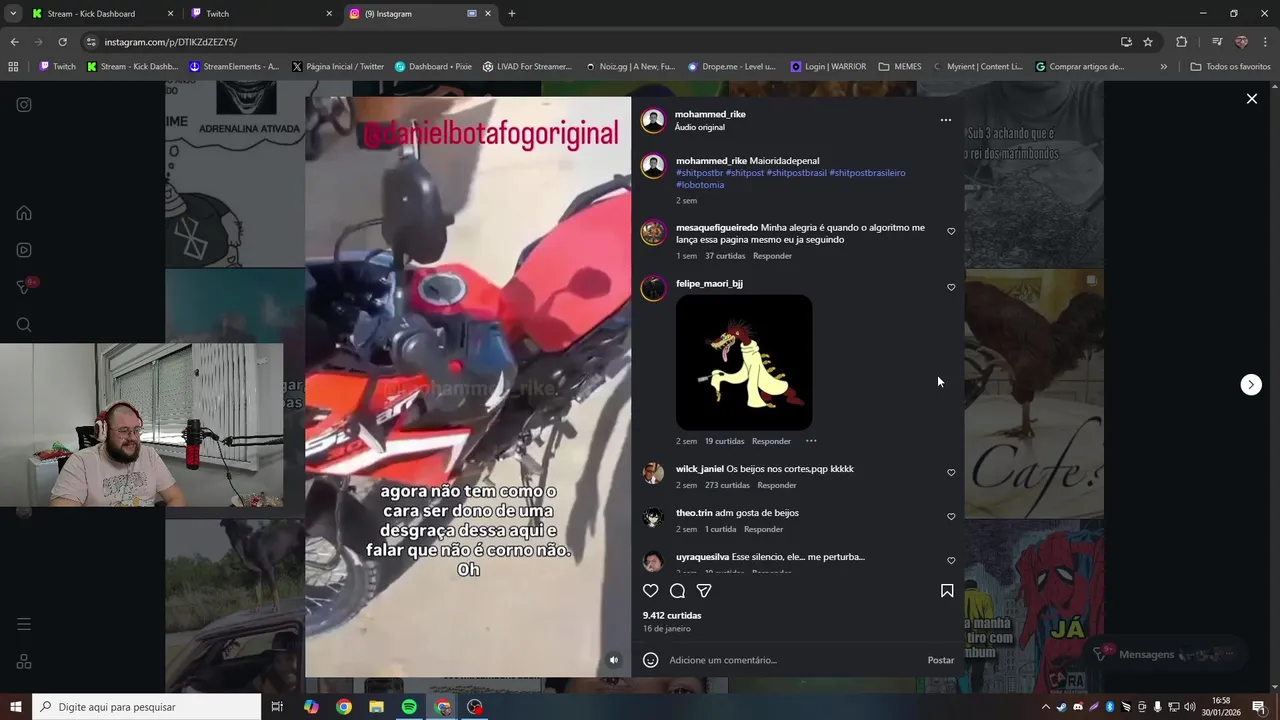Open MEMES bookmarks folder
This screenshot has width=1280, height=720.
pyautogui.click(x=900, y=67)
